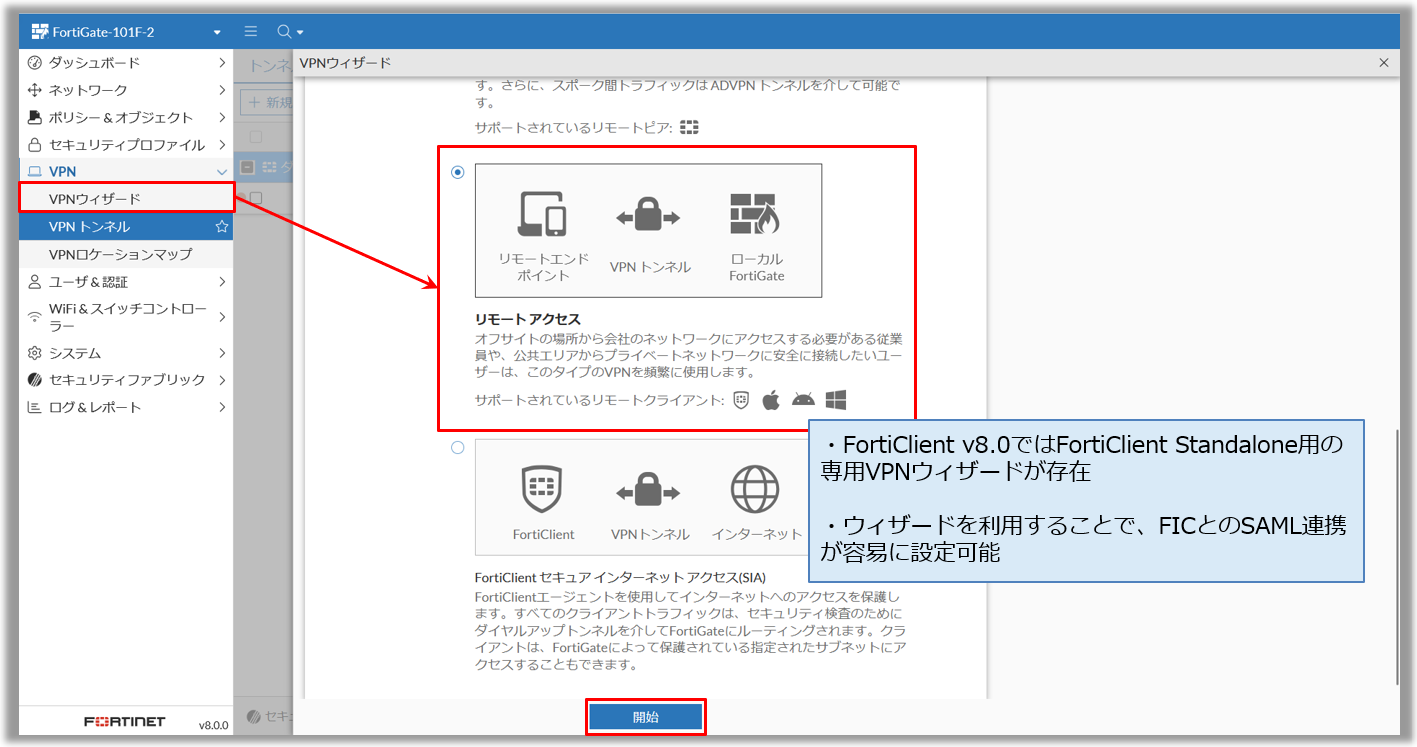Image resolution: width=1417 pixels, height=747 pixels.
Task: Expand the ダッシュボード menu chevron
Action: click(x=222, y=63)
